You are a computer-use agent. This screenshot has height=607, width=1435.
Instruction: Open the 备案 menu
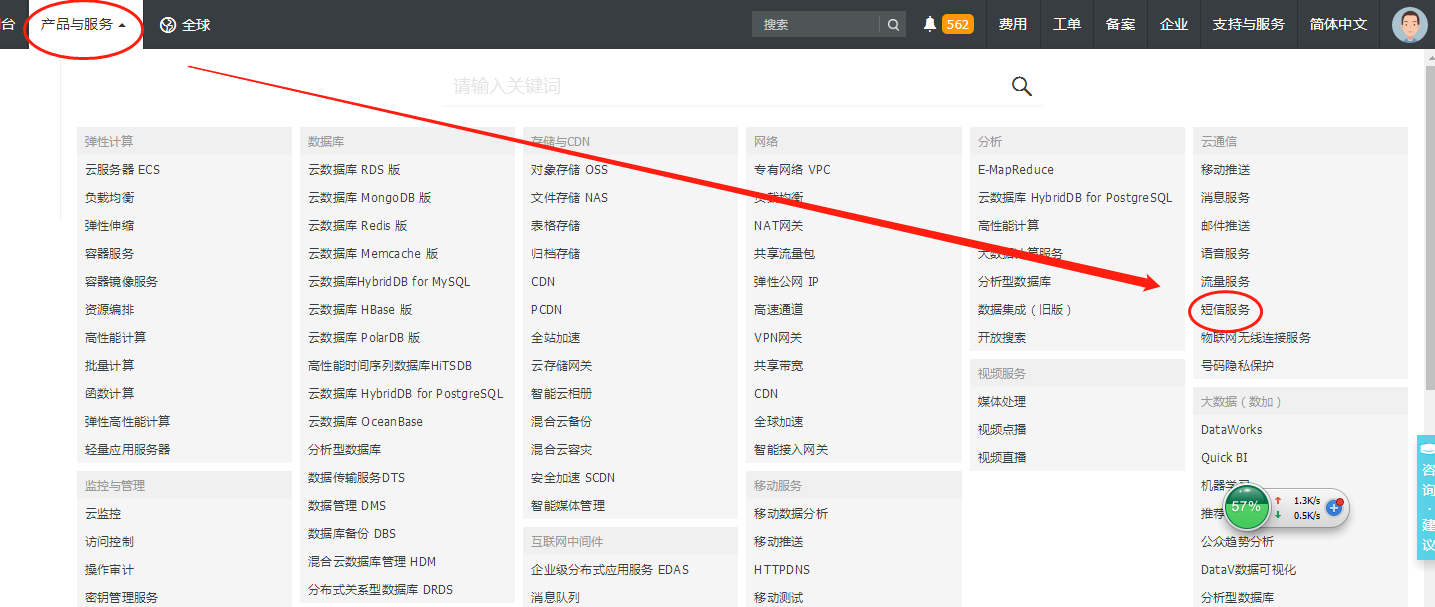point(1120,24)
